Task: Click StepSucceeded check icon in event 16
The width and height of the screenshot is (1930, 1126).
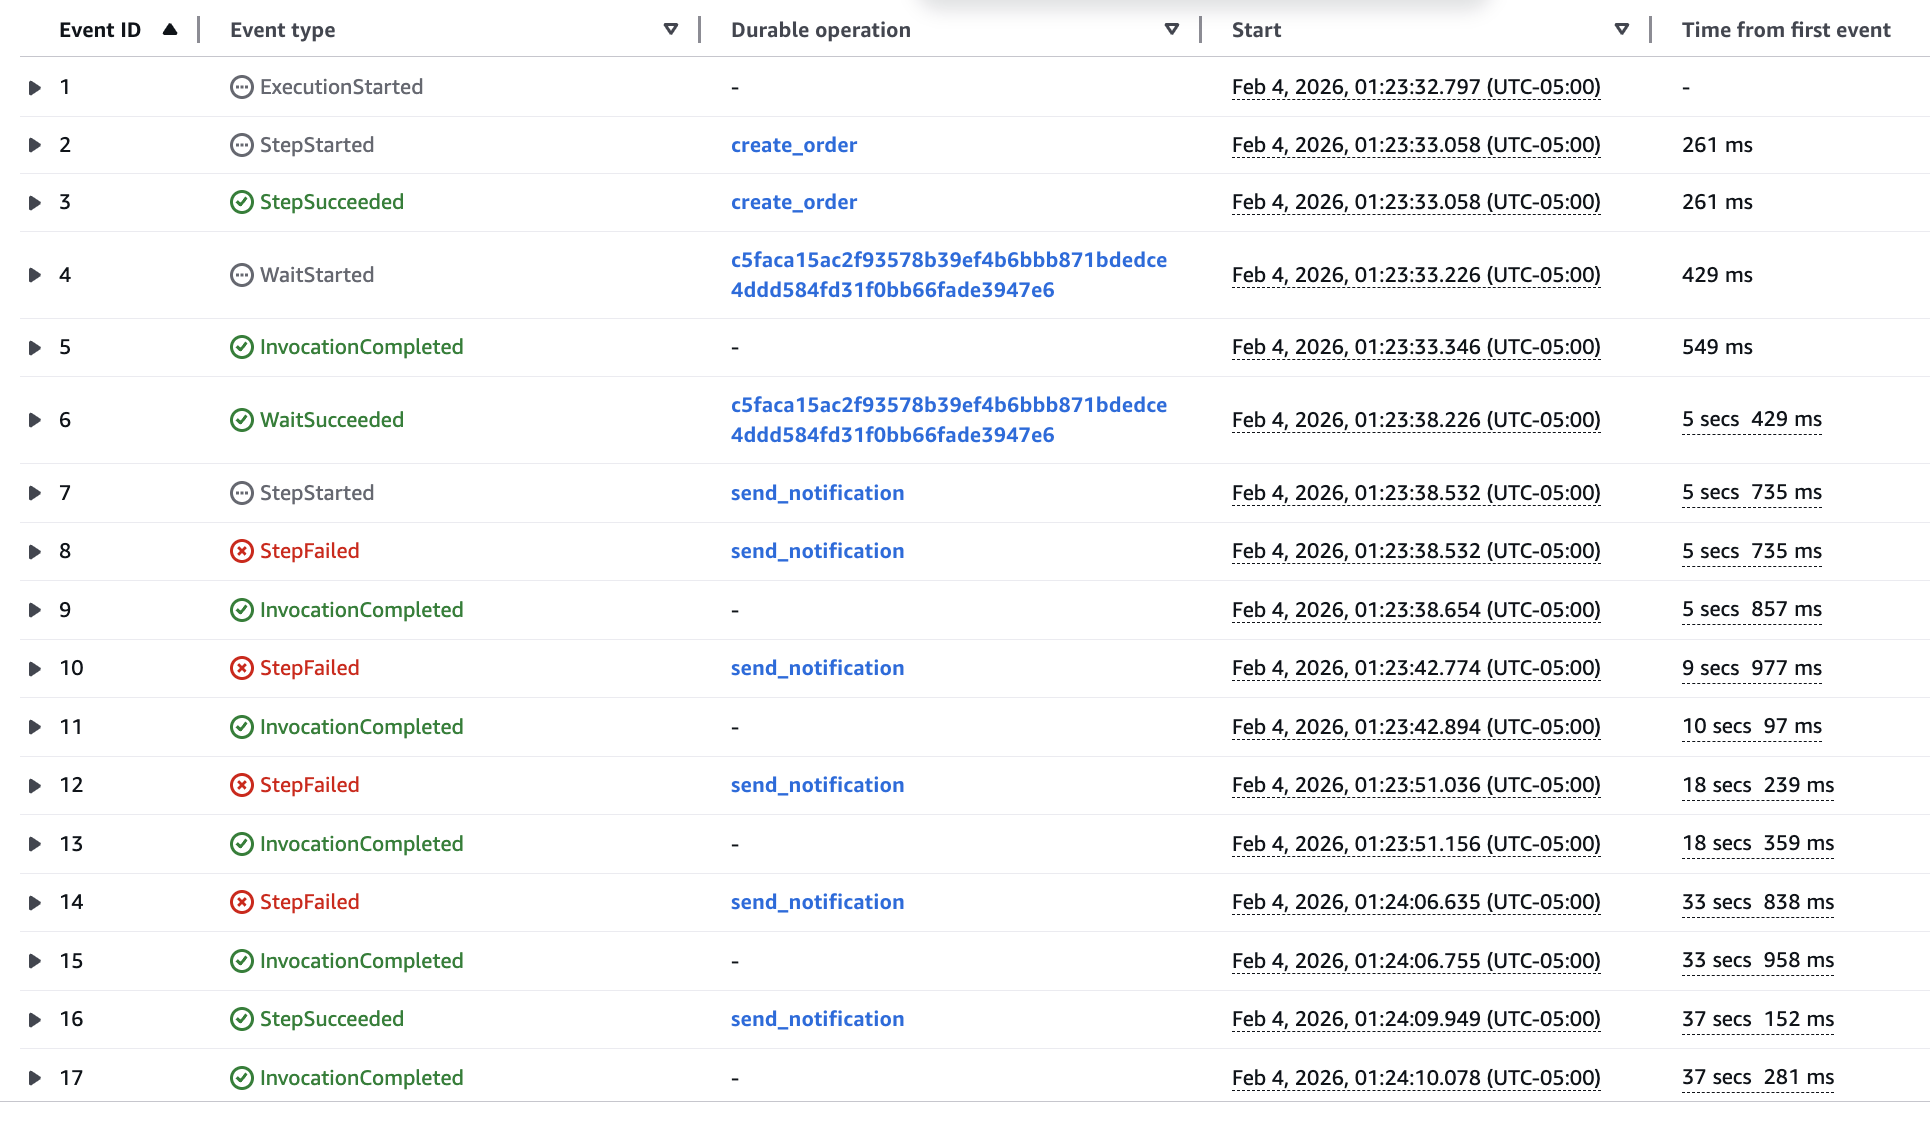Action: [242, 1019]
